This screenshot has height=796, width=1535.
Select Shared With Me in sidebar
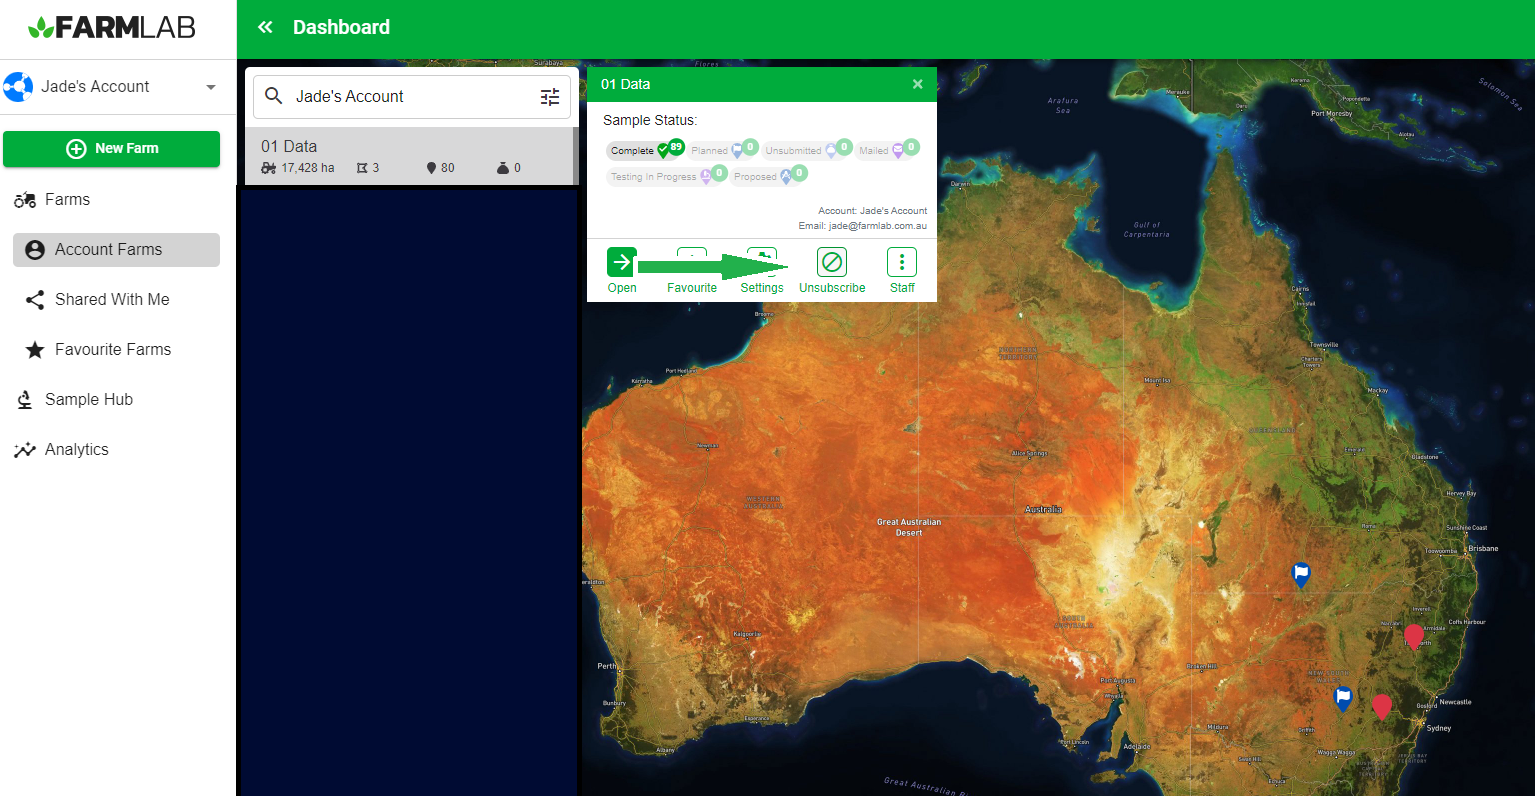(x=111, y=300)
